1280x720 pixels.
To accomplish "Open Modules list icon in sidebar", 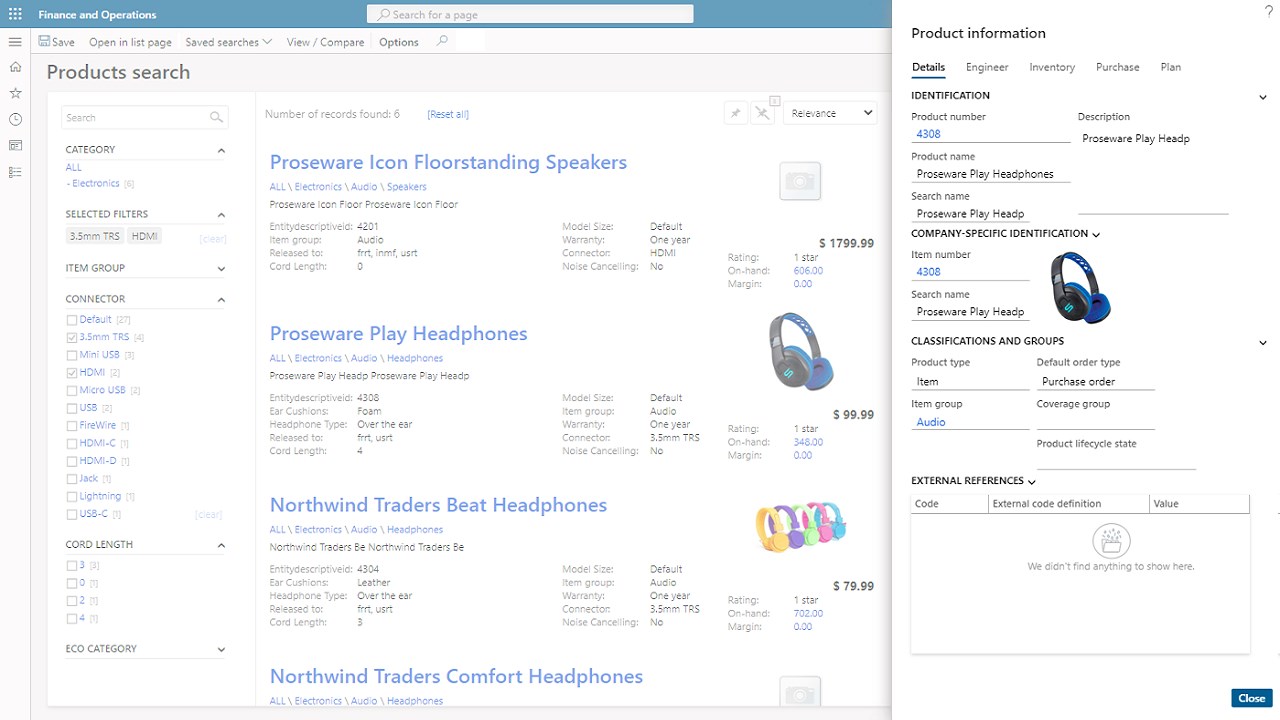I will pos(15,172).
